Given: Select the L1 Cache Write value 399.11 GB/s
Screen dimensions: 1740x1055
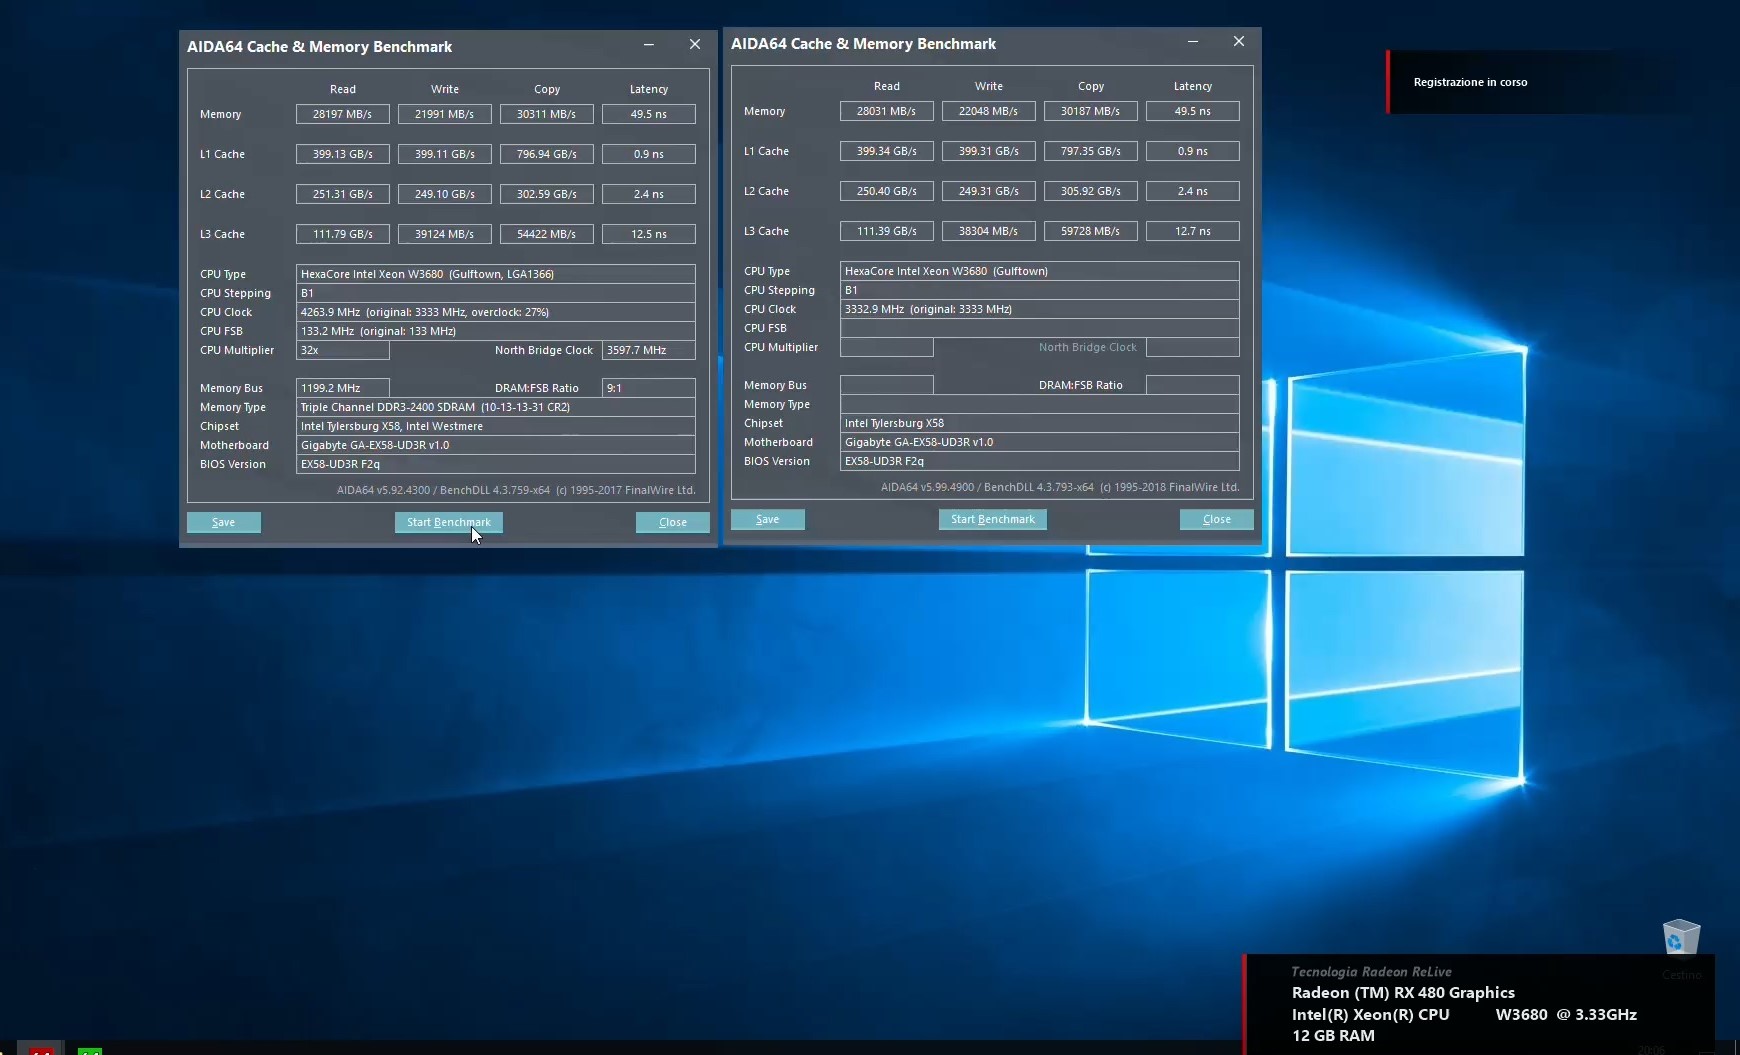Looking at the screenshot, I should tap(445, 154).
